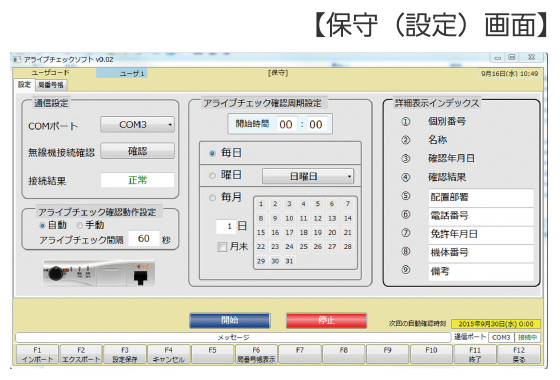560x380 pixels.
Task: Click the F2 エクスポート button
Action: tap(81, 354)
